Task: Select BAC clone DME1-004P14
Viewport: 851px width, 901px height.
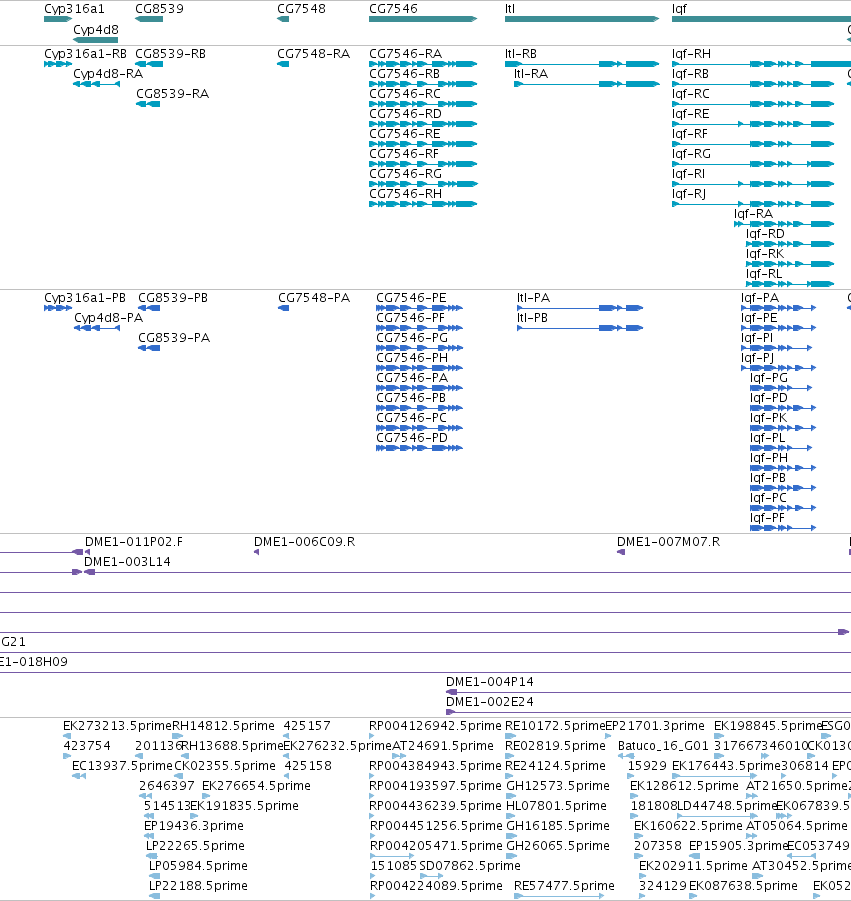Action: point(648,692)
